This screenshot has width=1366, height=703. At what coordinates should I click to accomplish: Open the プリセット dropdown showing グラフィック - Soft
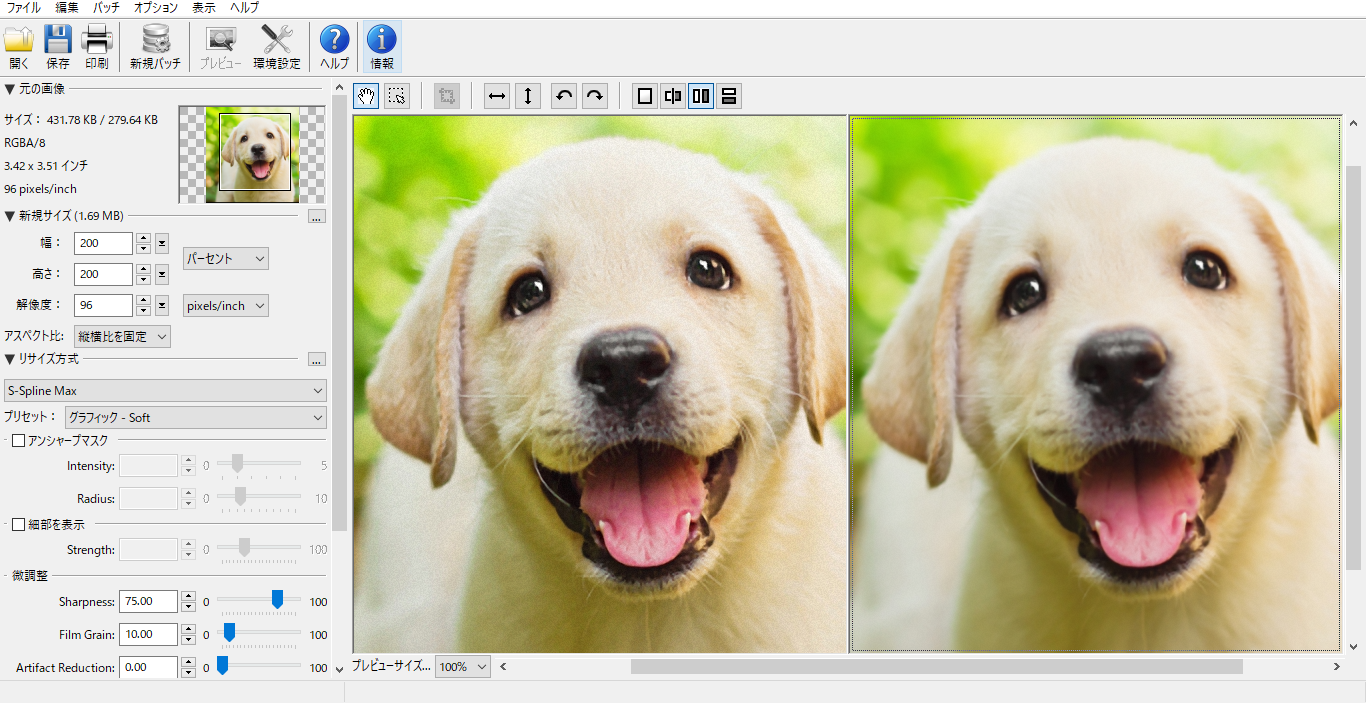click(195, 417)
